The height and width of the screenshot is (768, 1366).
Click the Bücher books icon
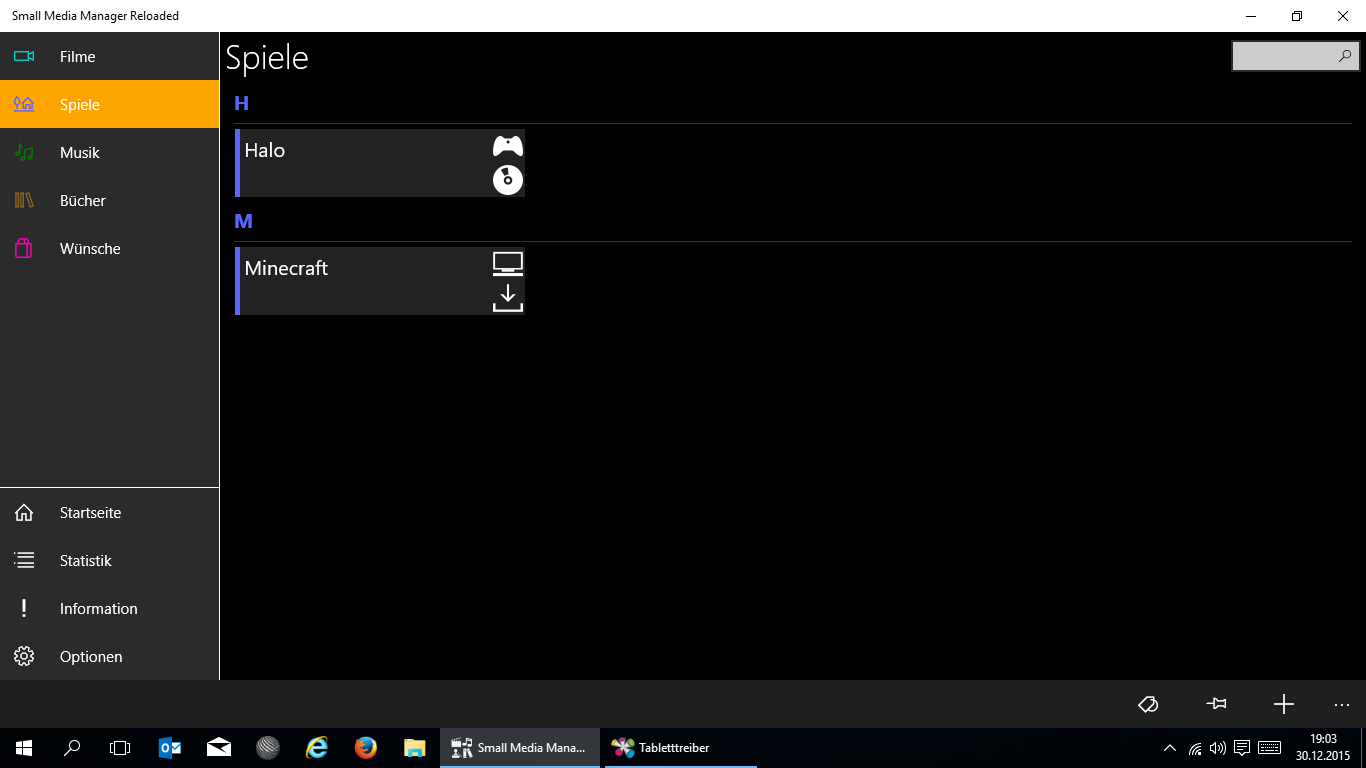point(24,200)
